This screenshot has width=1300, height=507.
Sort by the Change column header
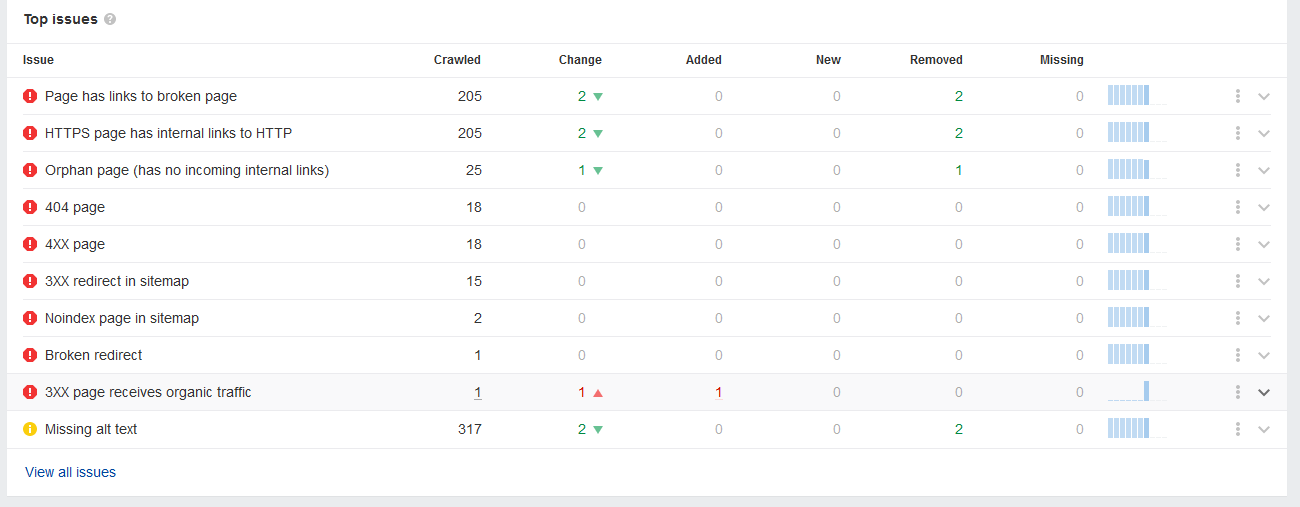(580, 60)
